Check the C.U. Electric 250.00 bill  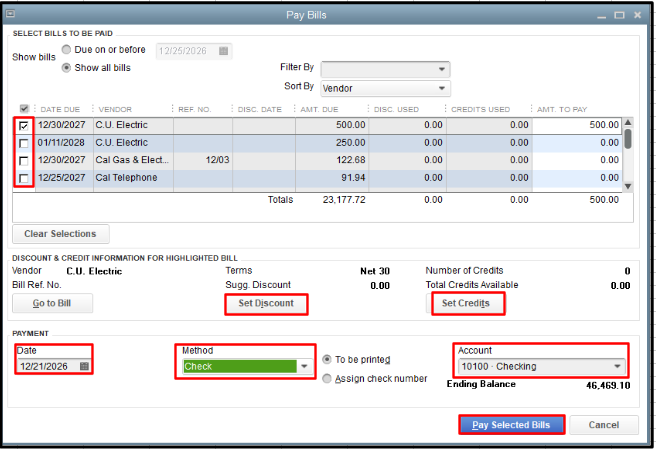point(24,143)
